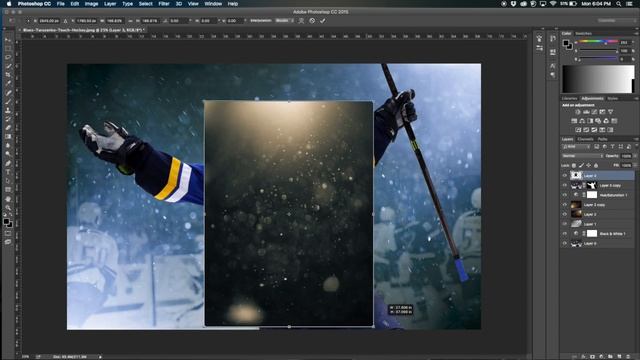Add a Photo Filter adjustment
The image size is (640, 360).
coord(598,121)
